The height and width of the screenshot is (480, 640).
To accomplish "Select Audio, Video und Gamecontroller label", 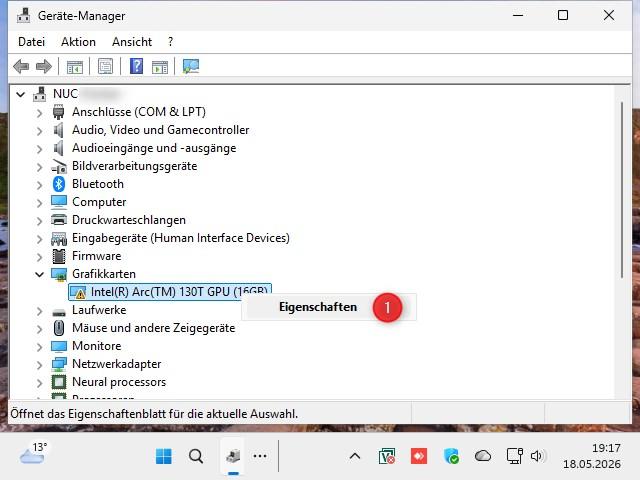I will click(160, 130).
